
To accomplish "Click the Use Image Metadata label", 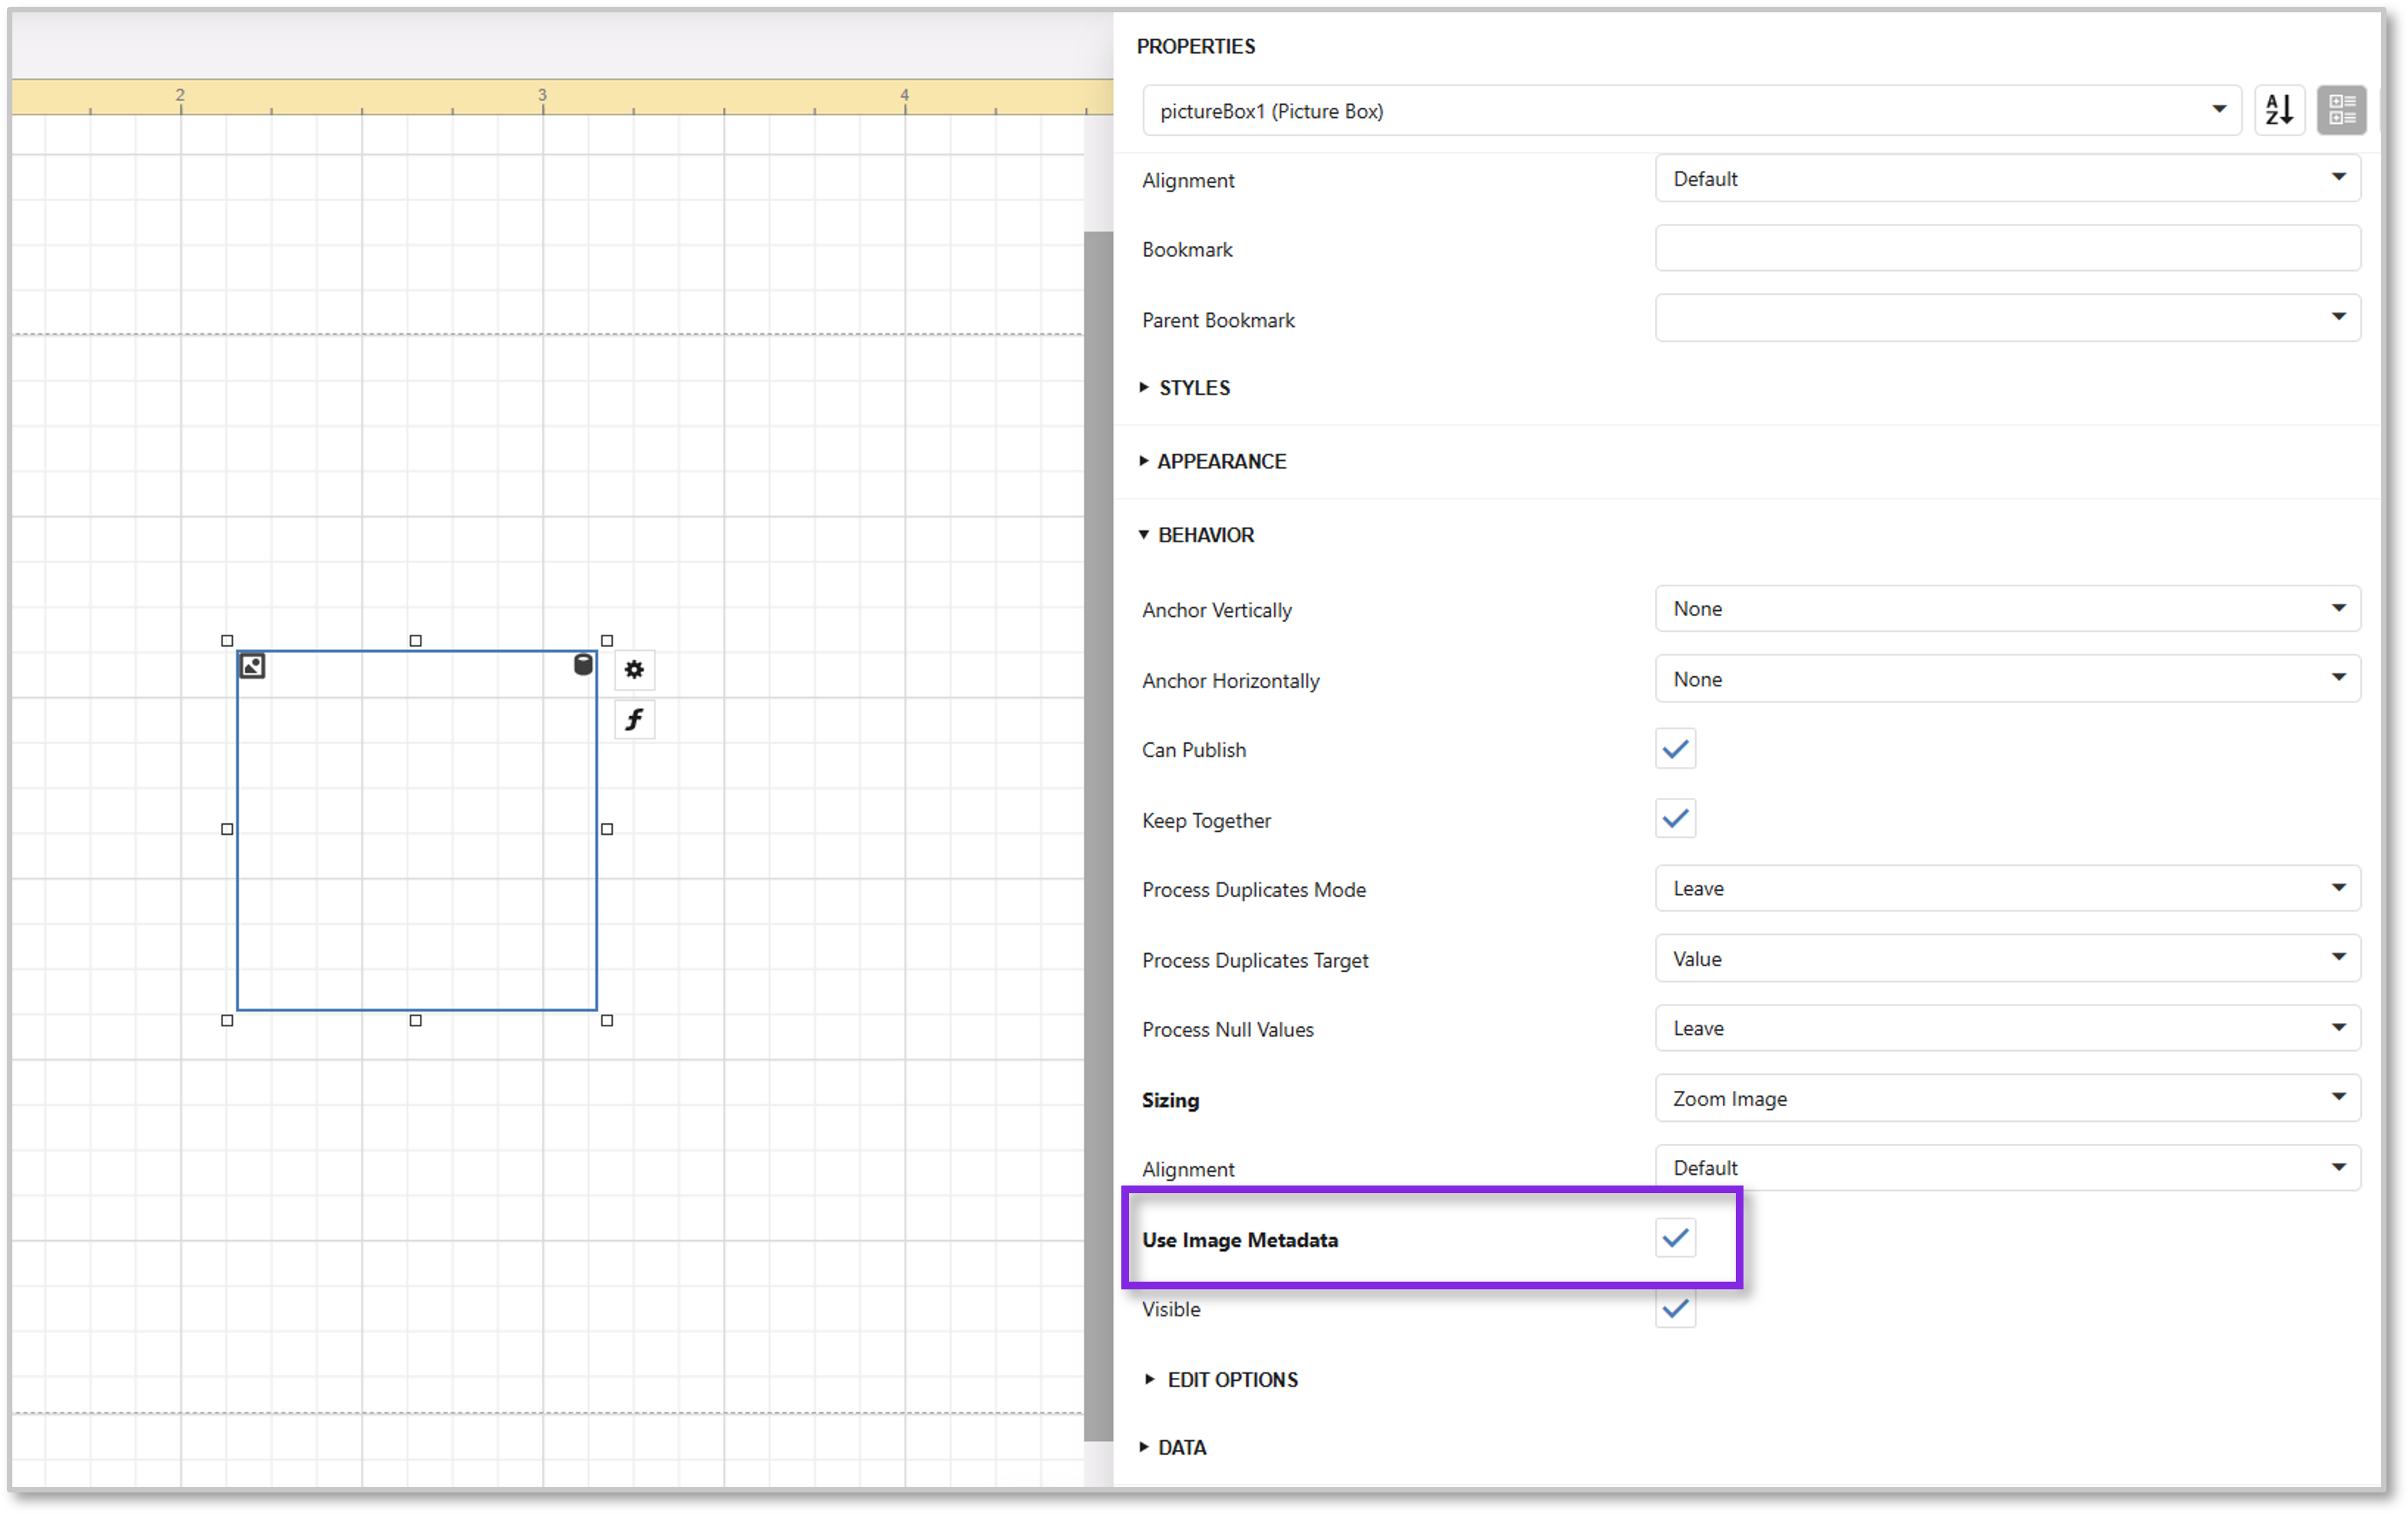I will click(1240, 1240).
